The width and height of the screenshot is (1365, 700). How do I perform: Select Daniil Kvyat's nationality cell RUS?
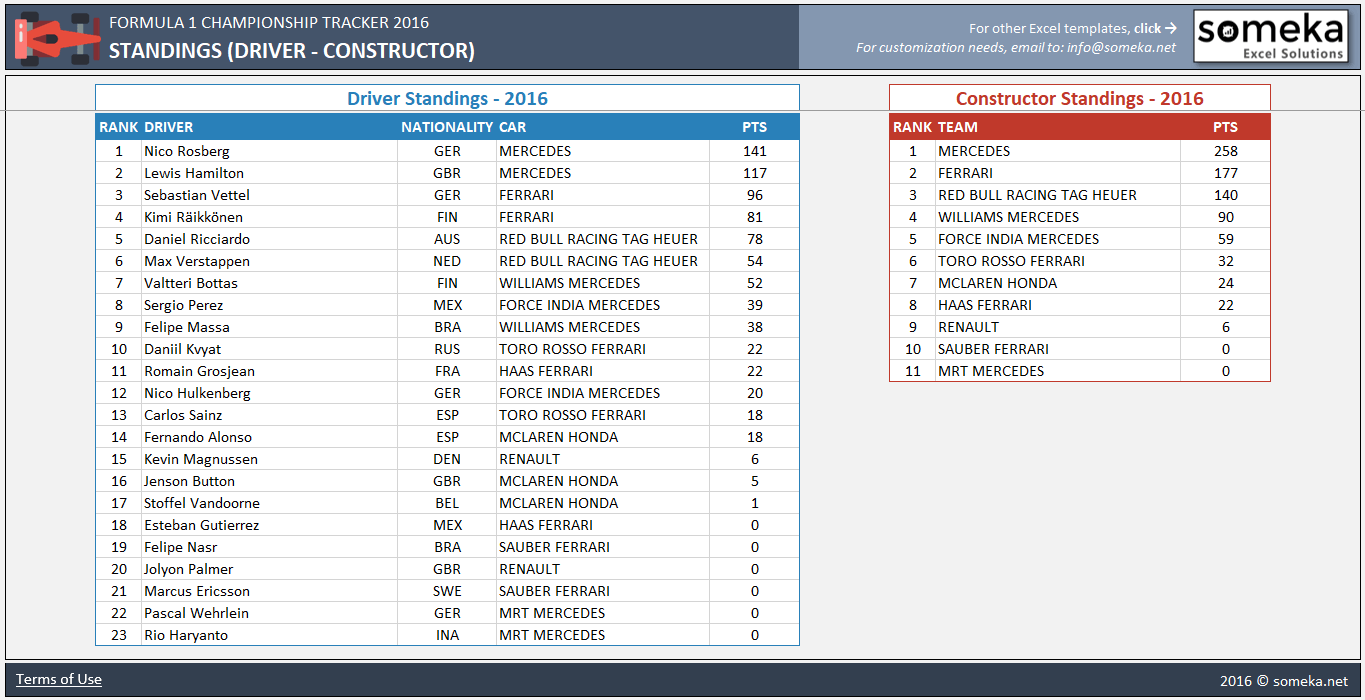[447, 349]
